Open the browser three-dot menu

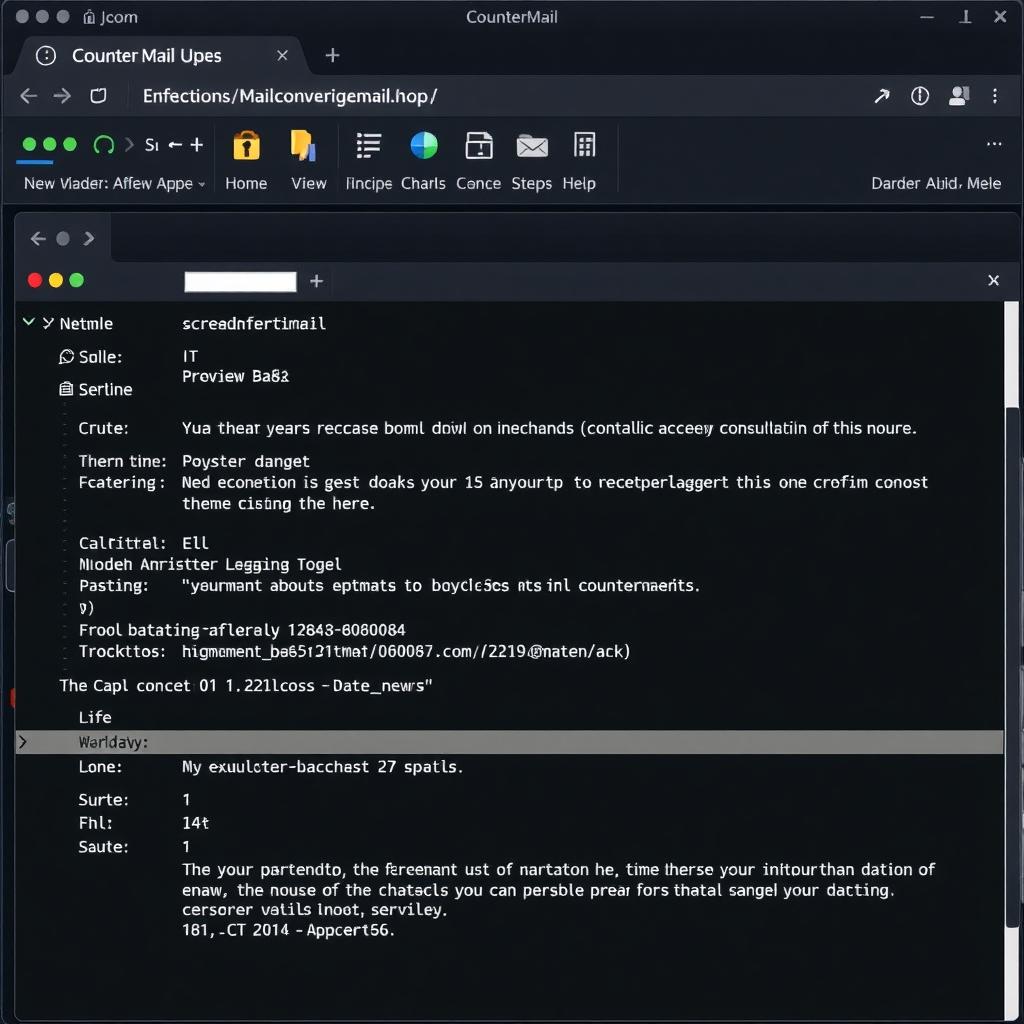[995, 96]
